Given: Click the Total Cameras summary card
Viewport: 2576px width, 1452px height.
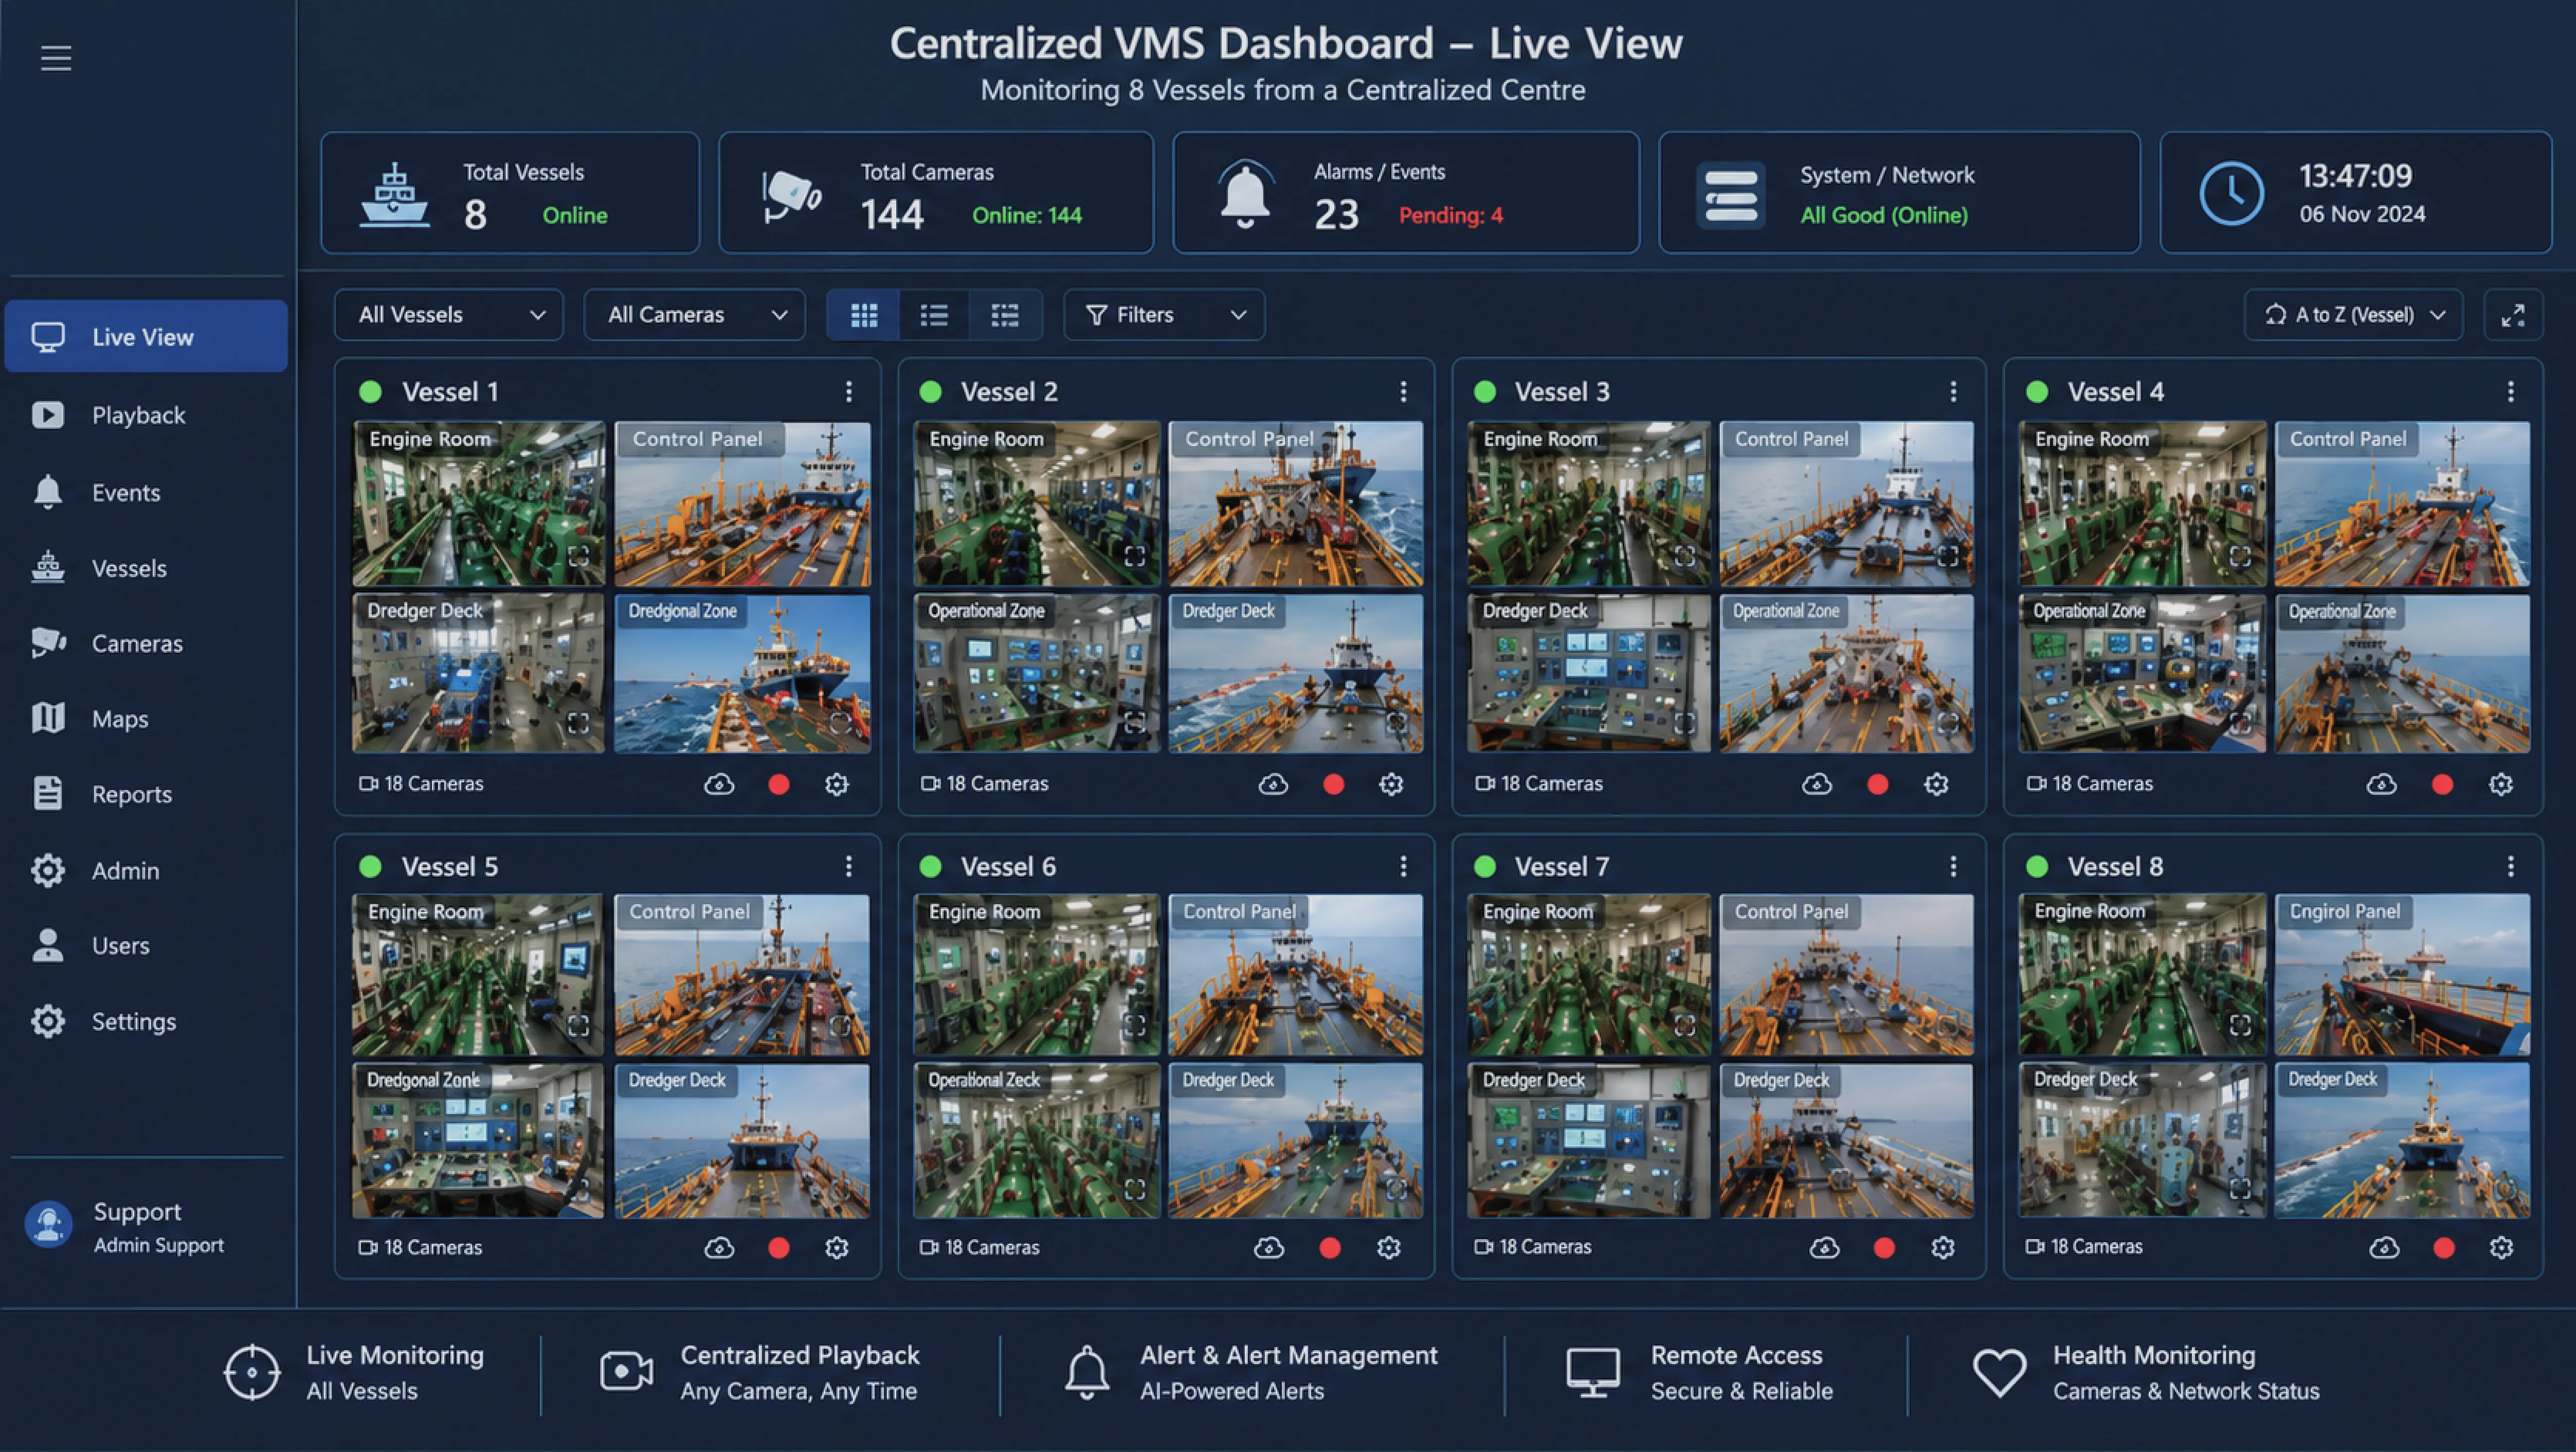Looking at the screenshot, I should point(936,193).
